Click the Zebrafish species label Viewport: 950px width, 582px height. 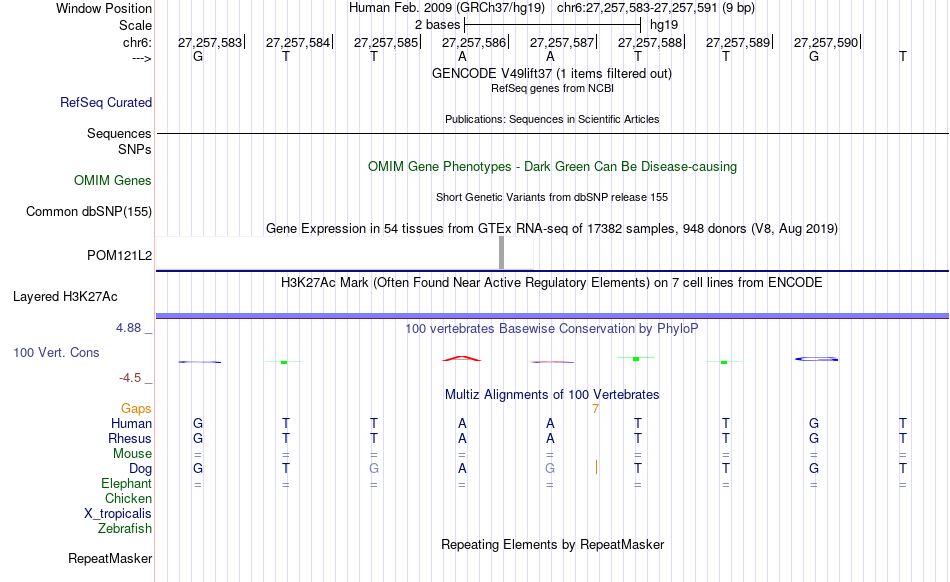(x=125, y=528)
